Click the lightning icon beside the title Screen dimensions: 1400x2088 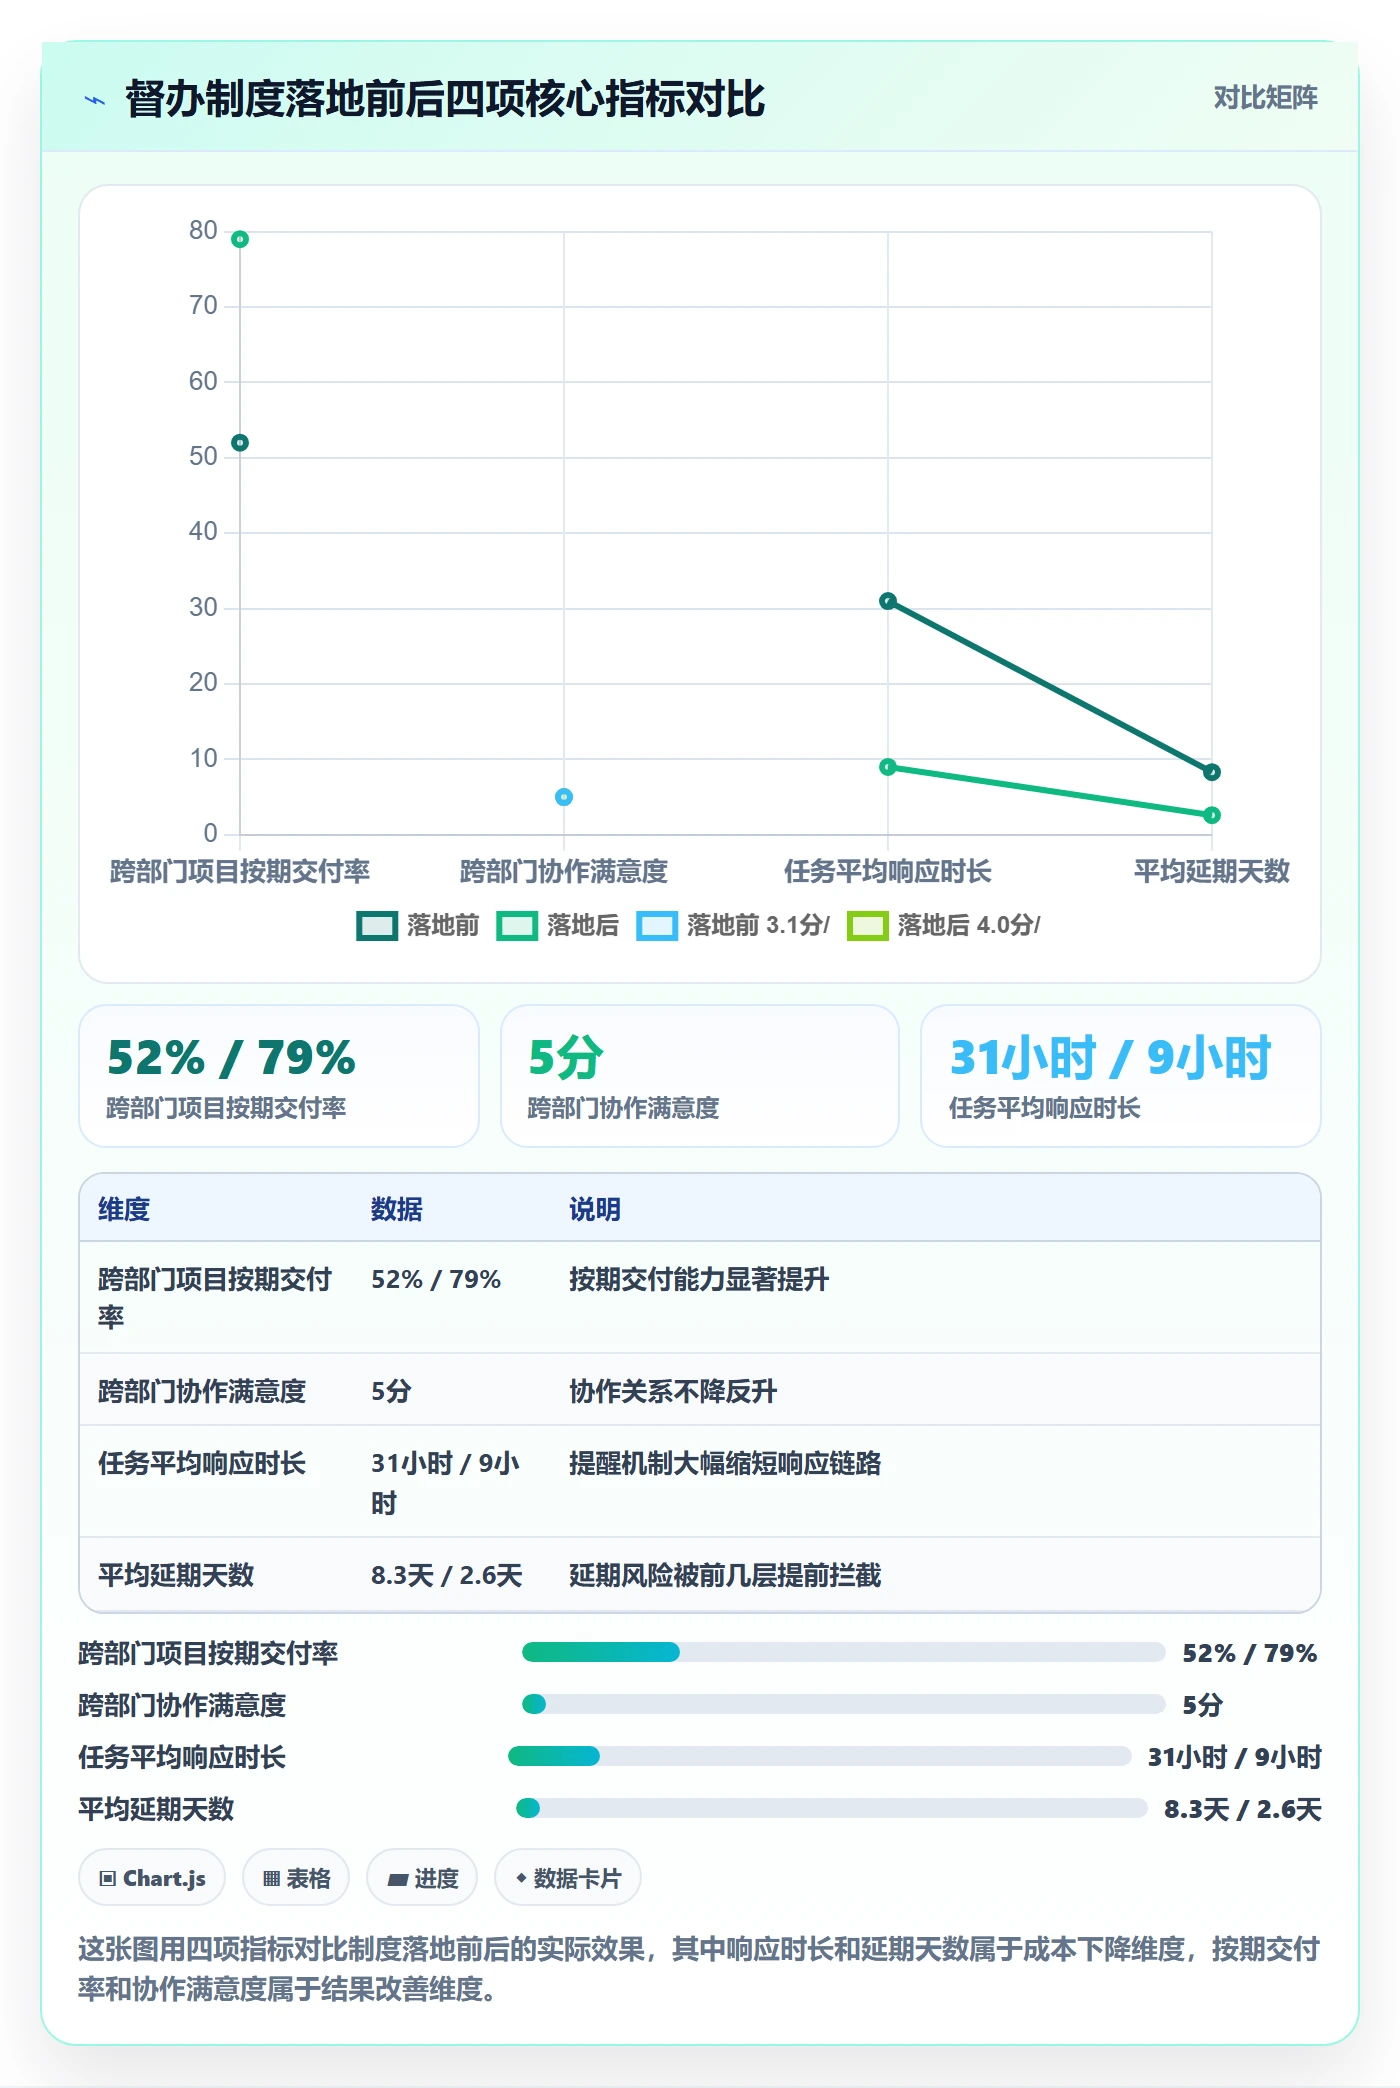[x=95, y=100]
